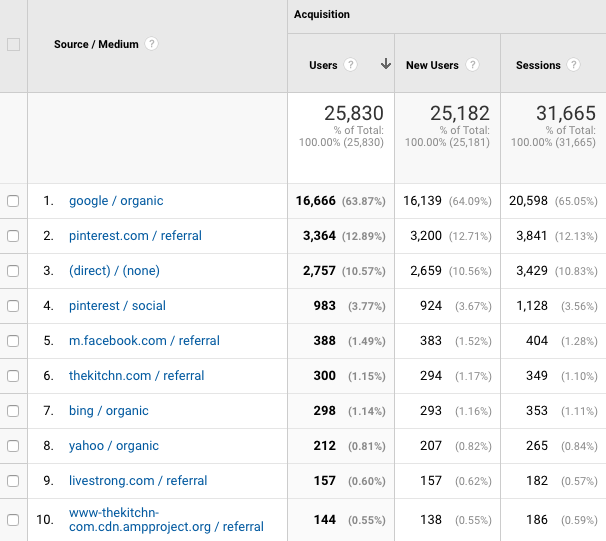Click users value 388 for m.facebook.com
This screenshot has width=606, height=541.
point(325,341)
